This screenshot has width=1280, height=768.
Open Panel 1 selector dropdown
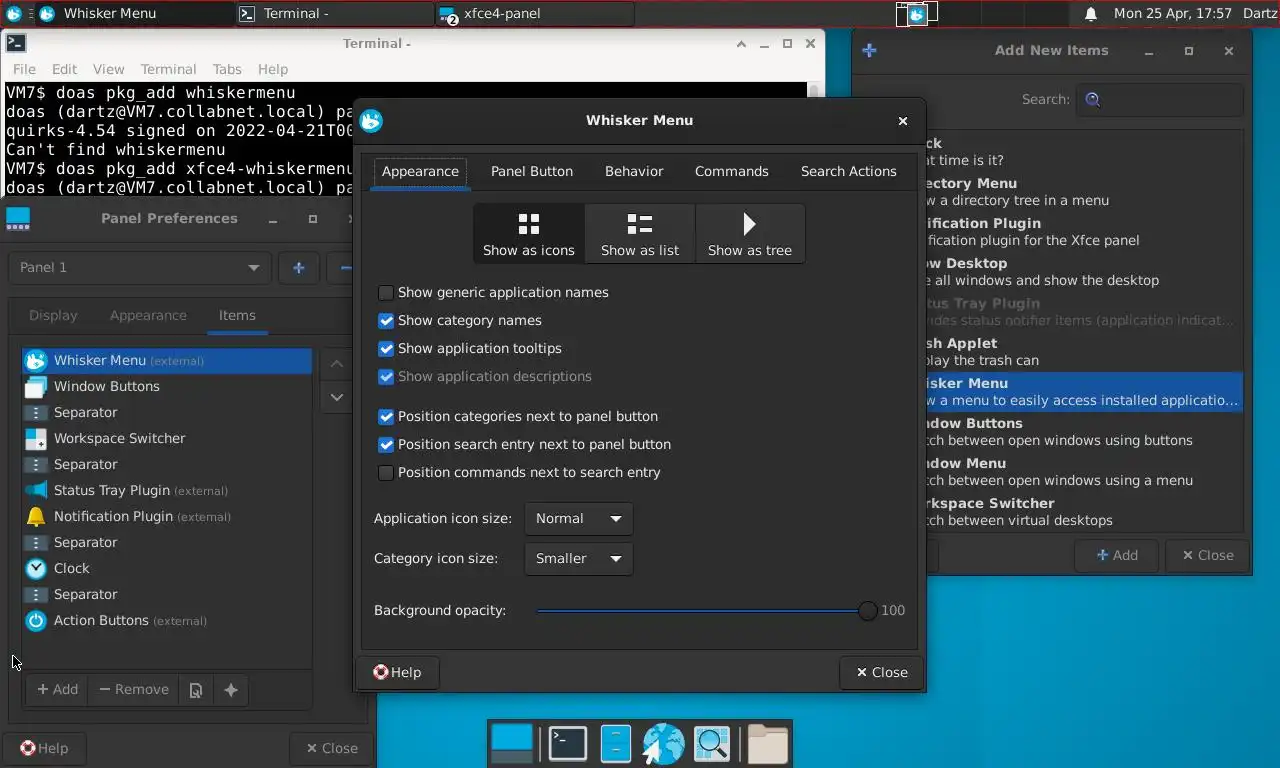tap(140, 267)
